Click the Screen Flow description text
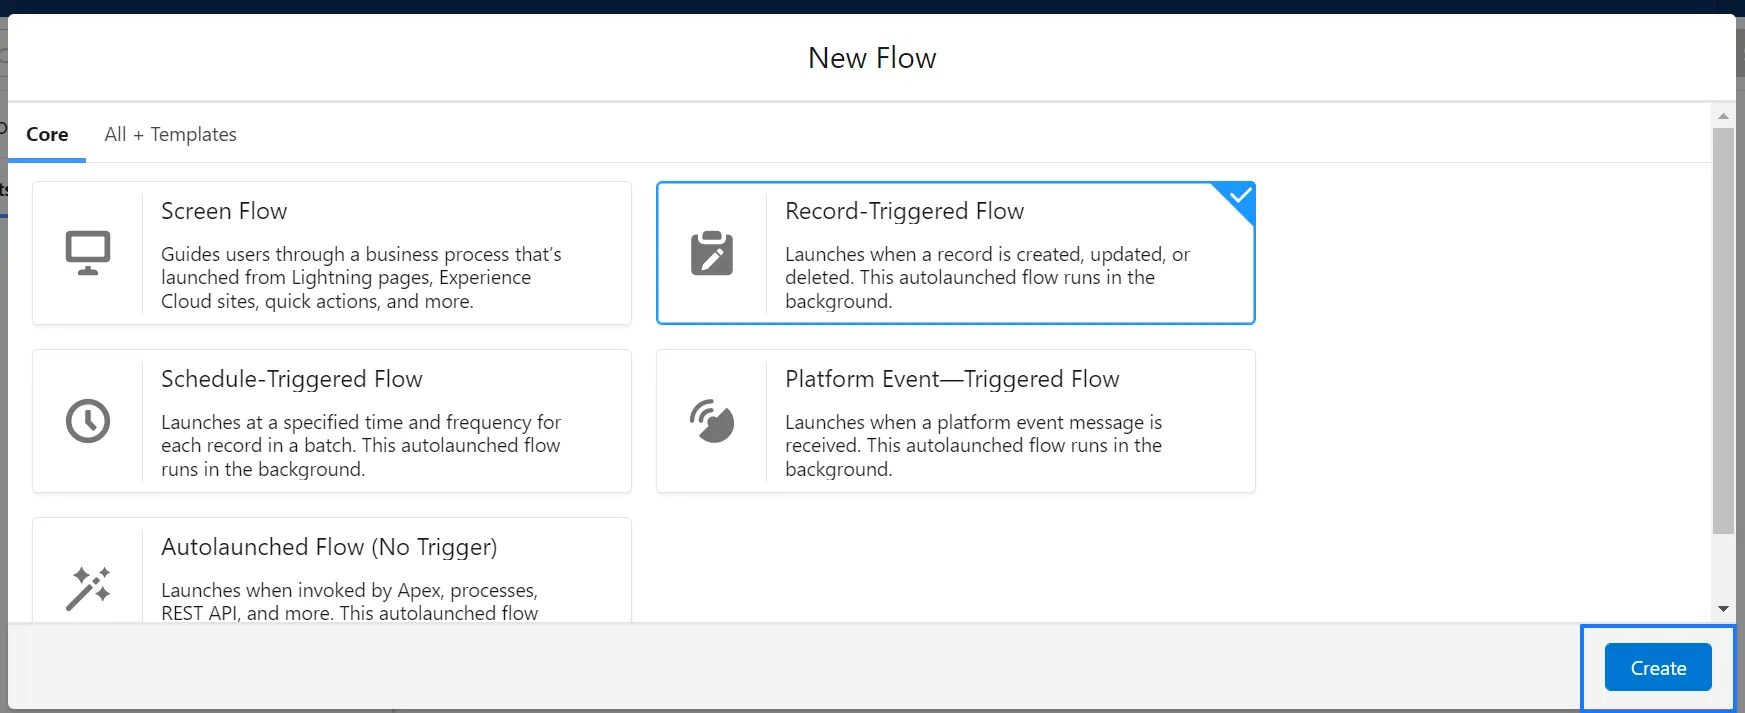This screenshot has width=1745, height=713. (x=361, y=278)
